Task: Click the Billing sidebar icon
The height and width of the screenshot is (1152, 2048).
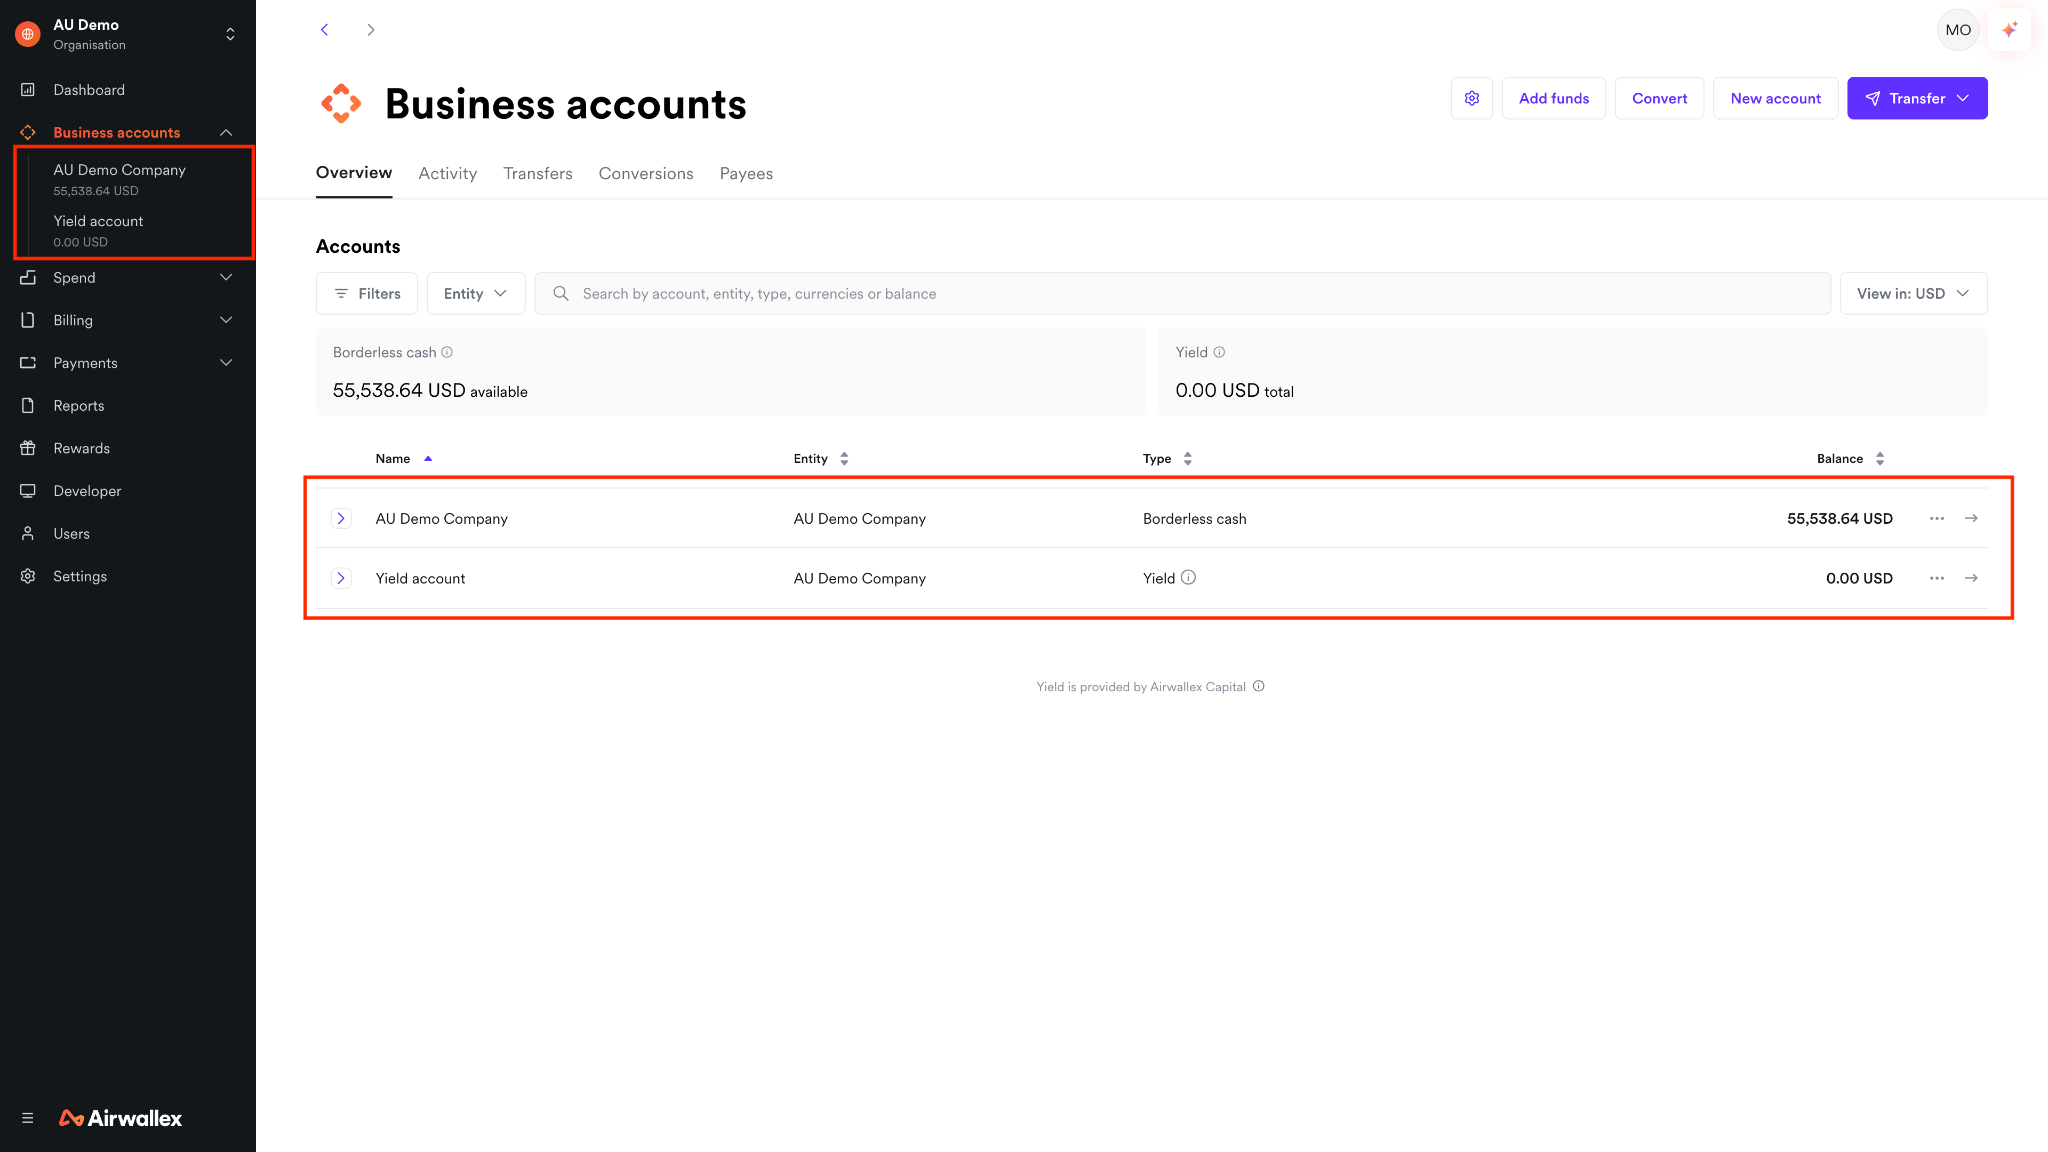Action: click(28, 320)
